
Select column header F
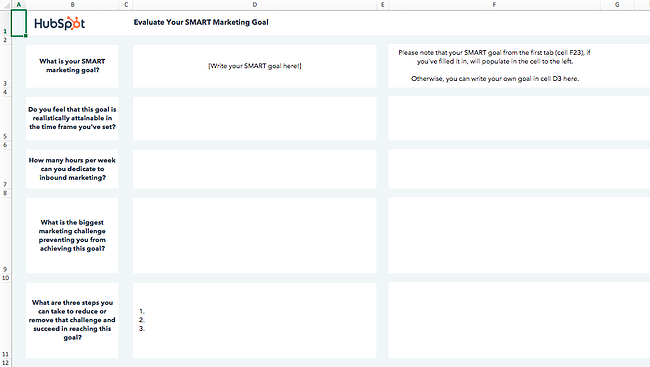(x=494, y=5)
